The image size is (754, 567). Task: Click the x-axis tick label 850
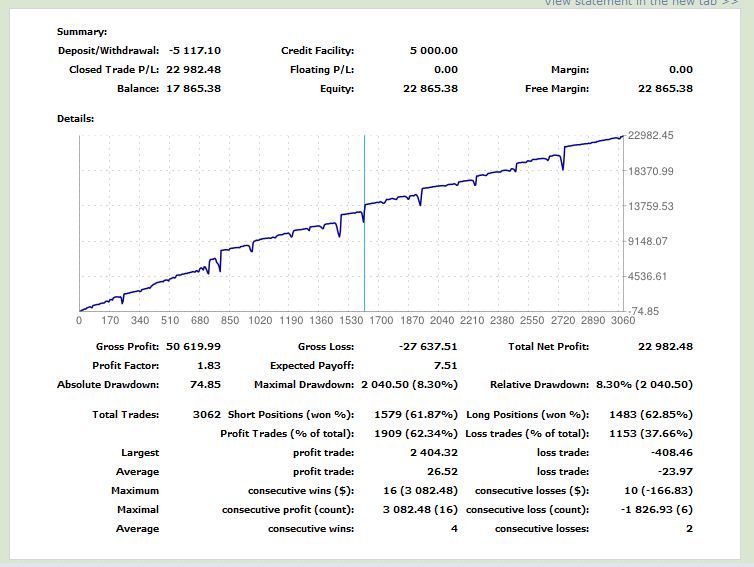230,320
